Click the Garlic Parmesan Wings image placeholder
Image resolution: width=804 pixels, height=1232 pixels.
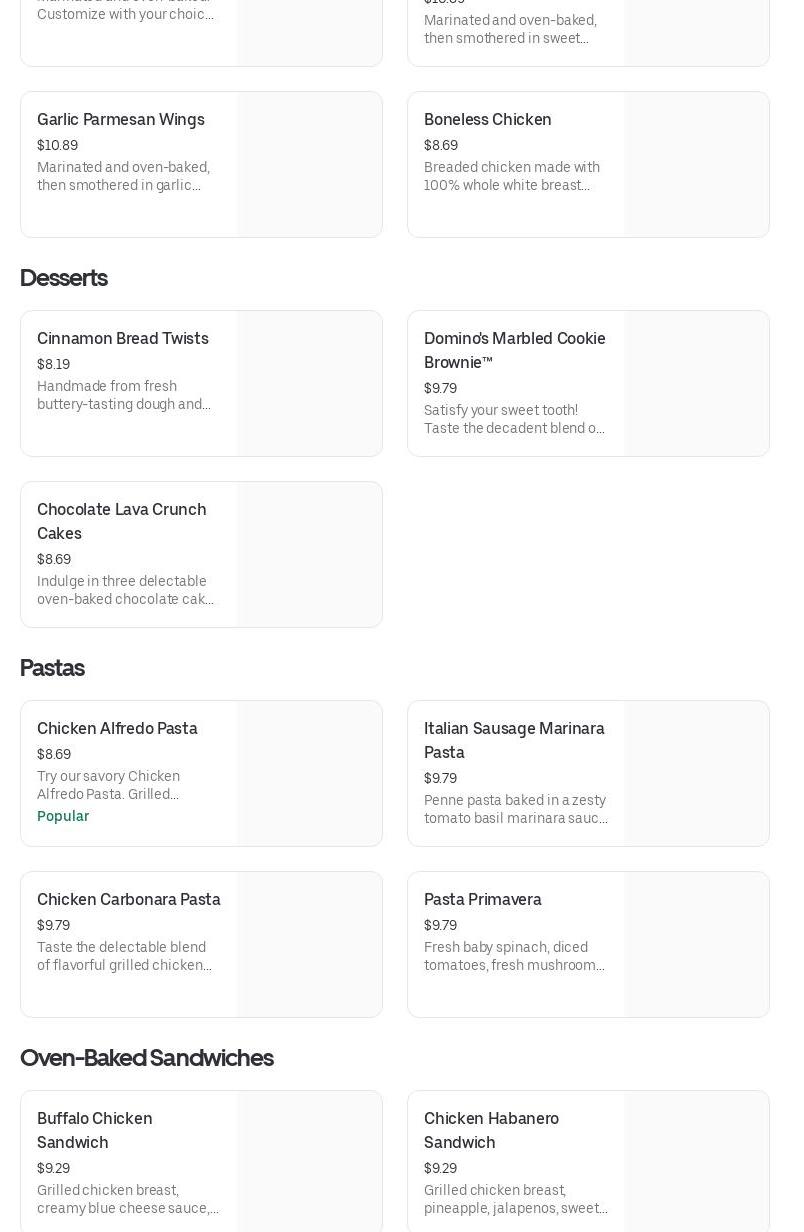coord(310,165)
